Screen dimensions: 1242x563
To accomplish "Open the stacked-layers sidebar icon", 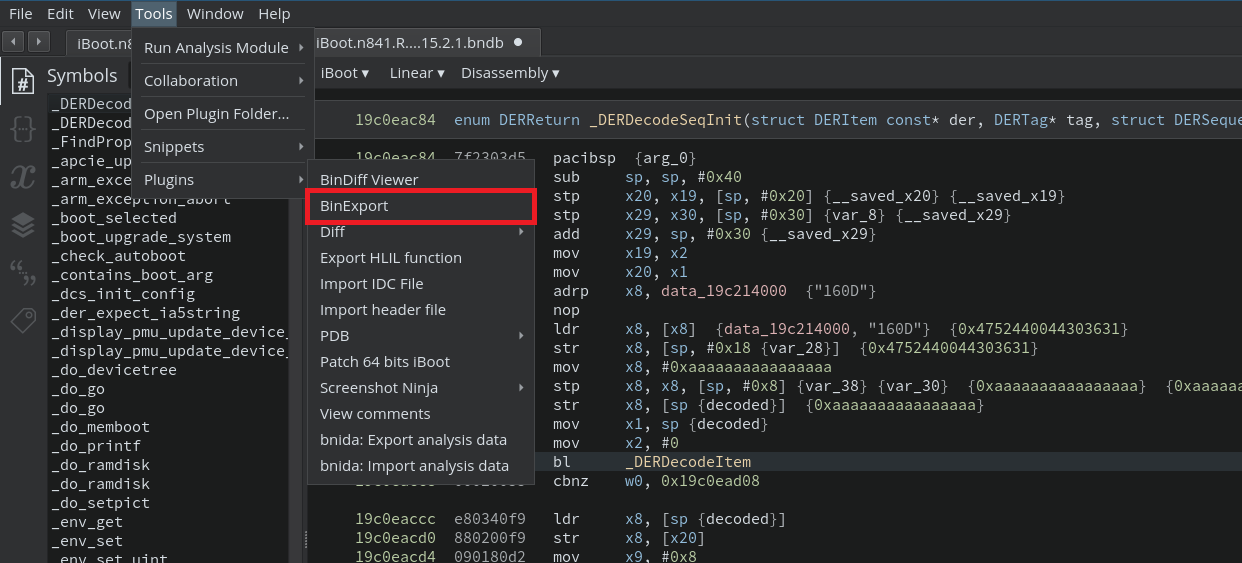I will (22, 225).
